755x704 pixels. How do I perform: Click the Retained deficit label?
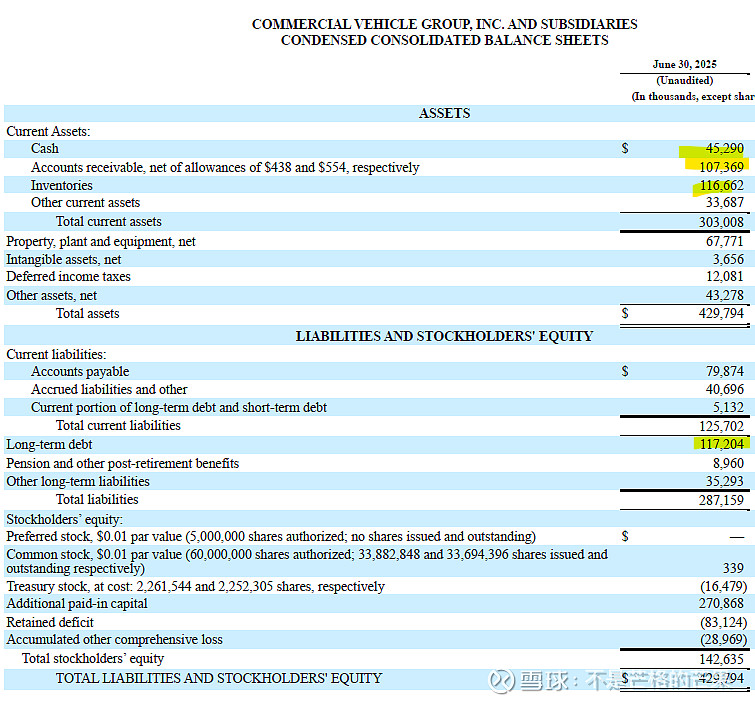[50, 622]
